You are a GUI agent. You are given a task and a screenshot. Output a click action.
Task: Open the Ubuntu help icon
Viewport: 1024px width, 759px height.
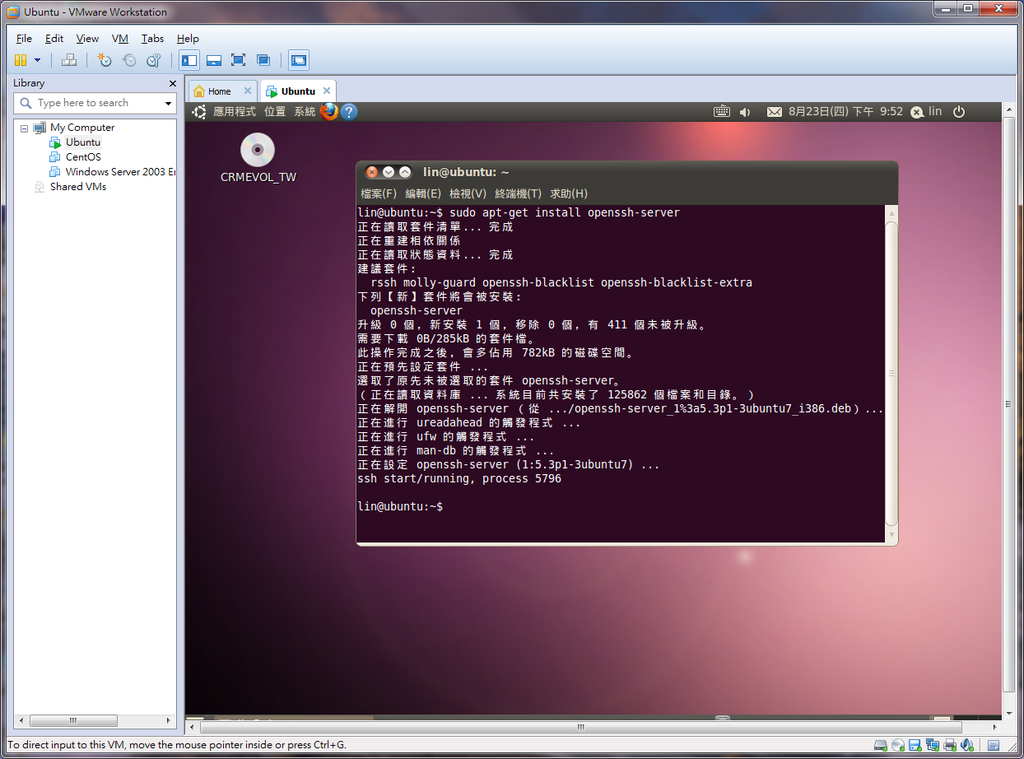(349, 112)
